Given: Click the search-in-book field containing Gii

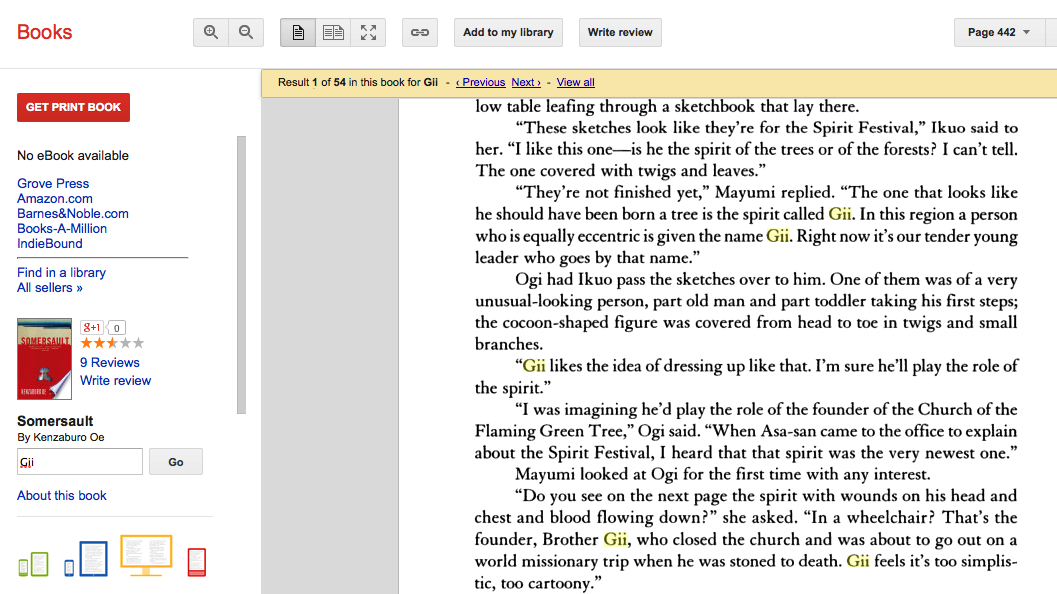Looking at the screenshot, I should [80, 462].
